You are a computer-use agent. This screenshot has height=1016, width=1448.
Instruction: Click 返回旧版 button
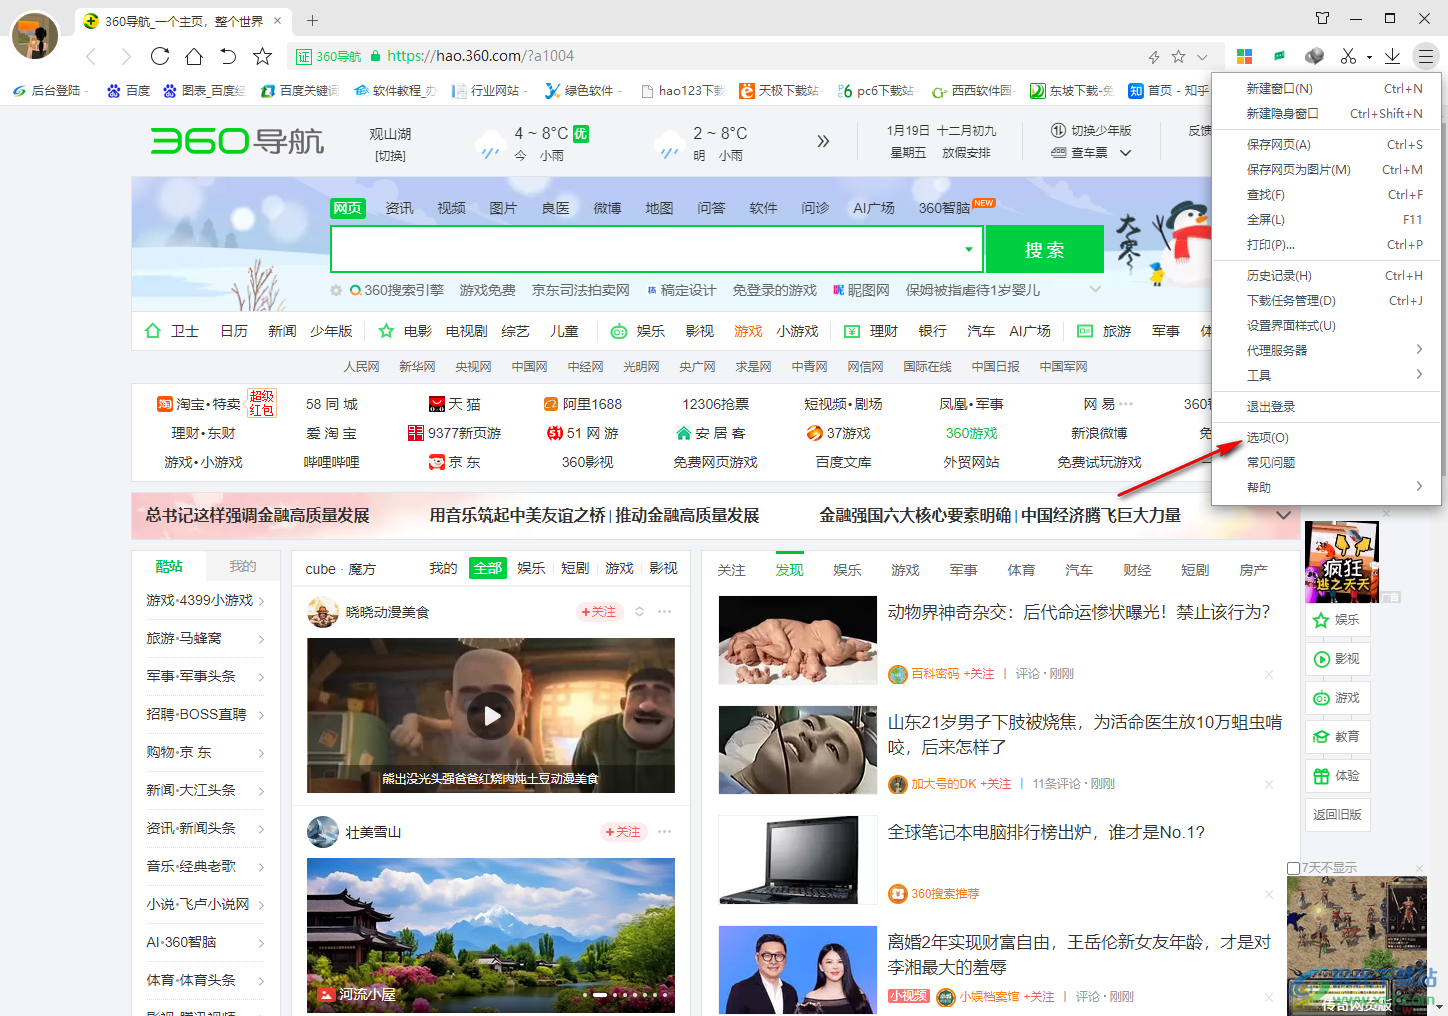click(x=1337, y=815)
